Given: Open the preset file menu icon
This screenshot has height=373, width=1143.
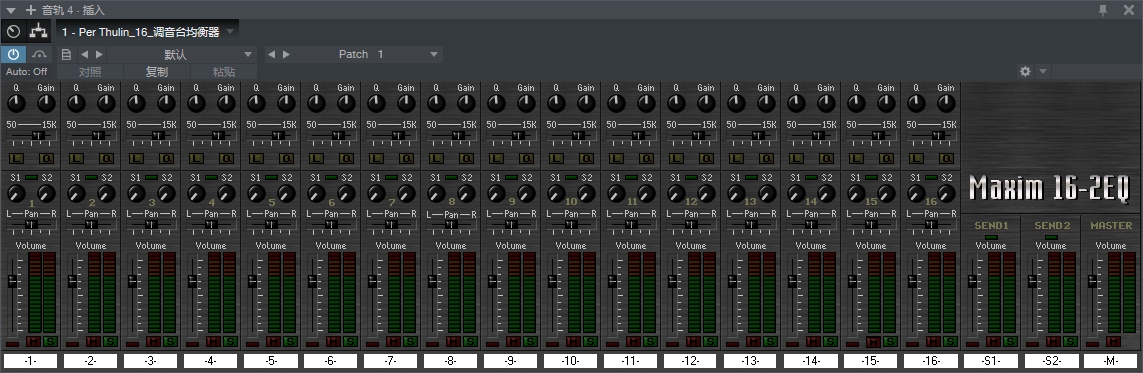Looking at the screenshot, I should pyautogui.click(x=66, y=54).
